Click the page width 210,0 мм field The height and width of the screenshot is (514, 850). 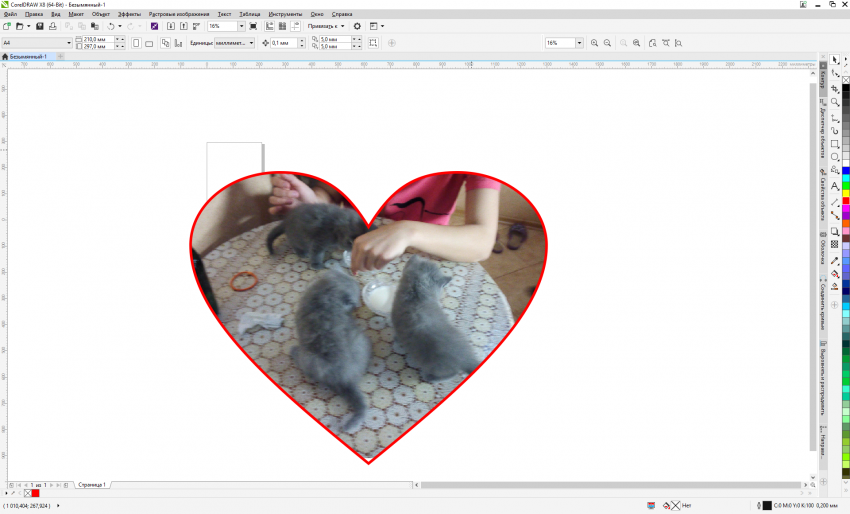(98, 40)
